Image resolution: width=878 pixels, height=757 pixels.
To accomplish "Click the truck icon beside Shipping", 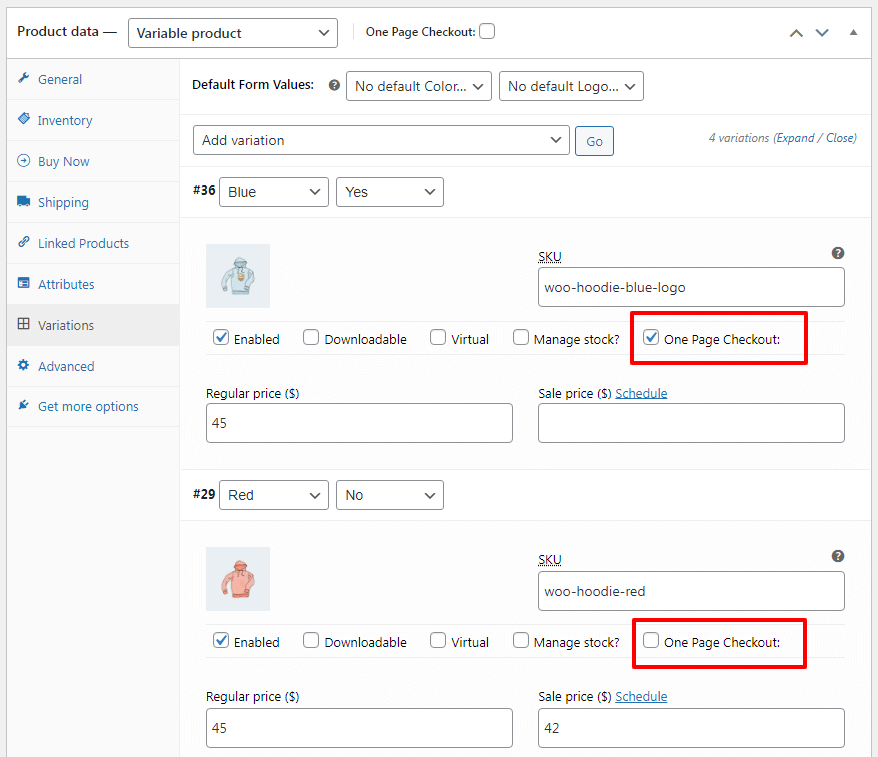I will click(x=24, y=201).
